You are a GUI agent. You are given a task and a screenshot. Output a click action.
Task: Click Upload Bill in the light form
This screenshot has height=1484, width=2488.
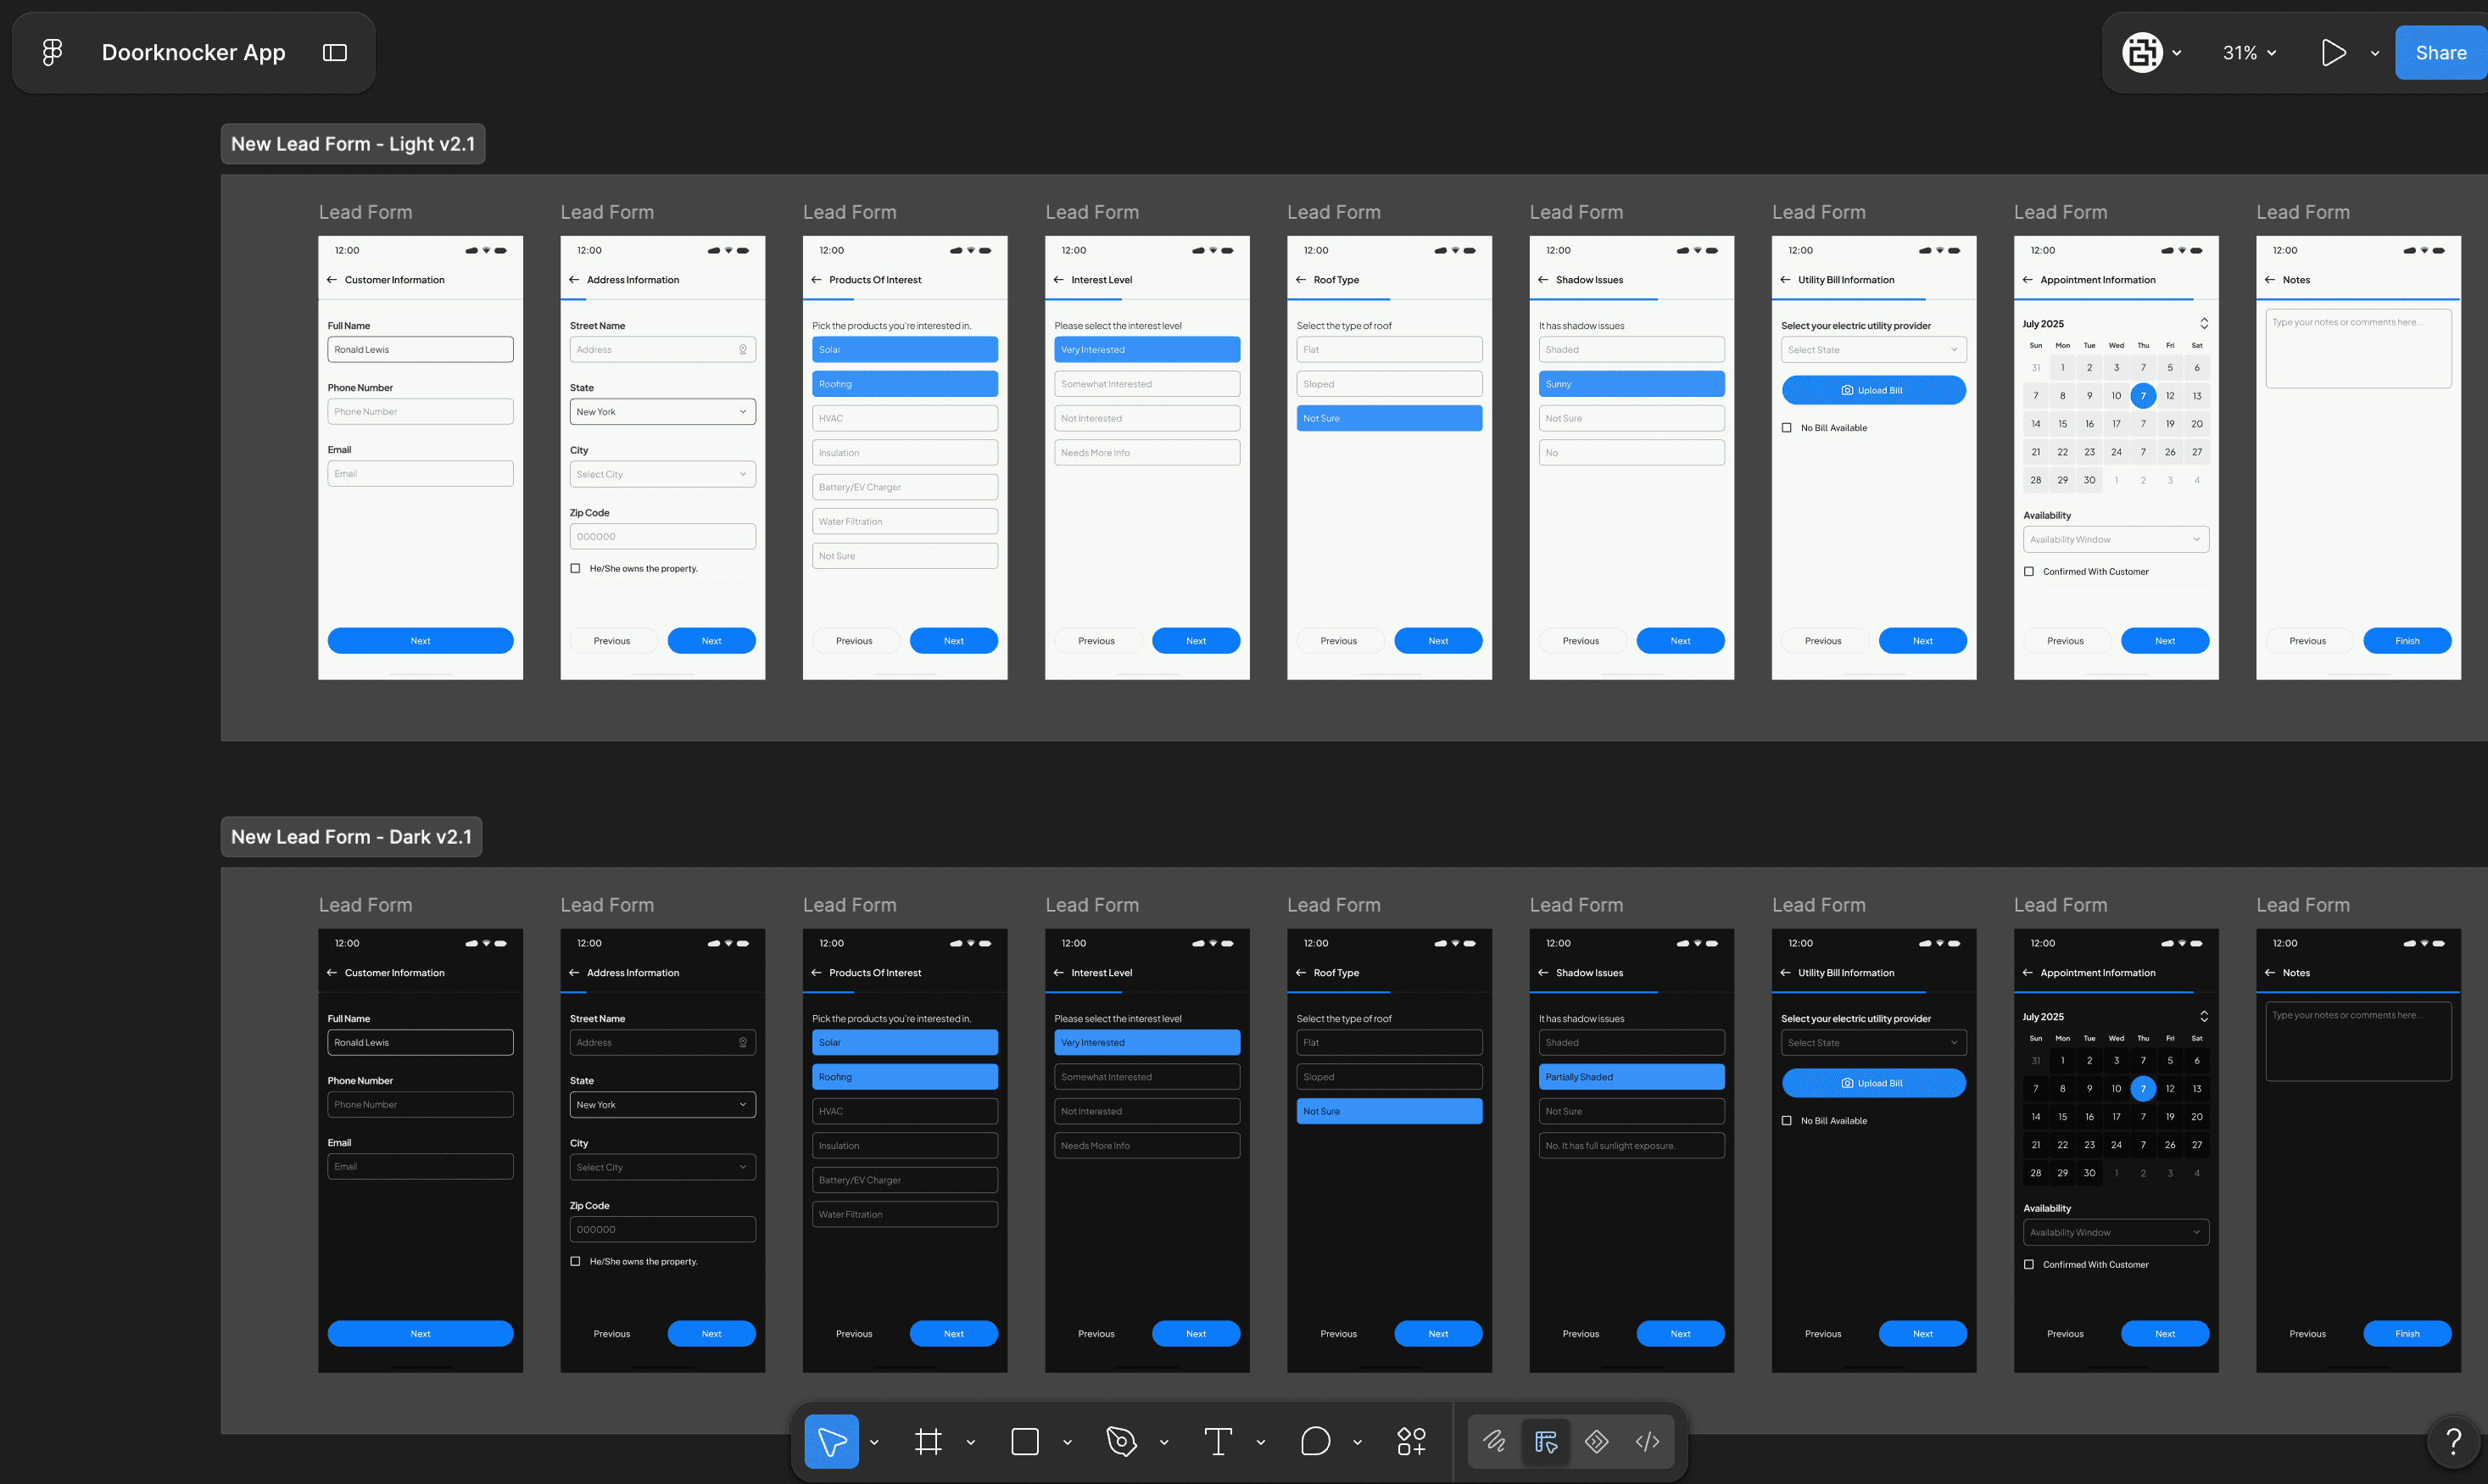pyautogui.click(x=1873, y=390)
